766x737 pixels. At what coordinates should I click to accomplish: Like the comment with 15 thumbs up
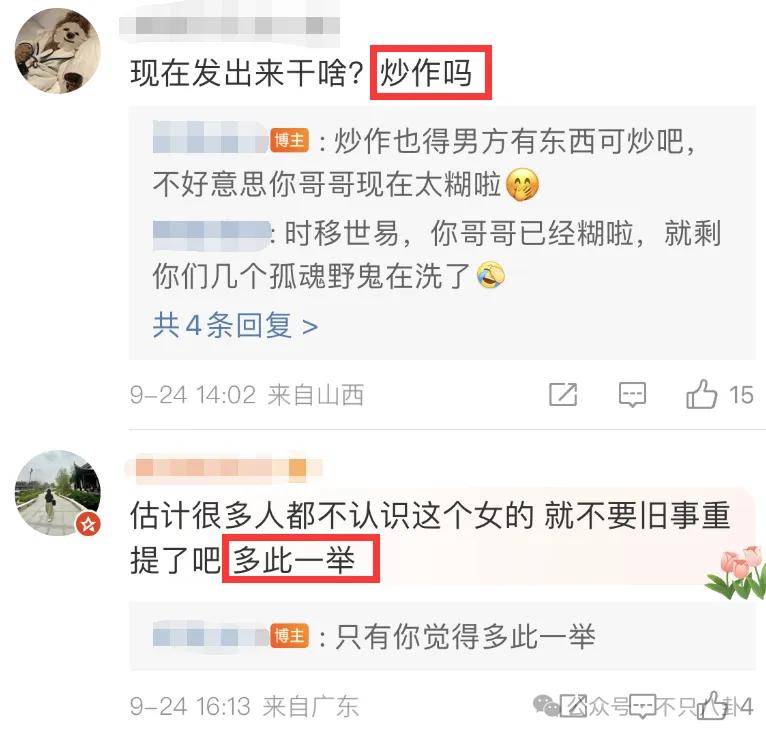702,394
